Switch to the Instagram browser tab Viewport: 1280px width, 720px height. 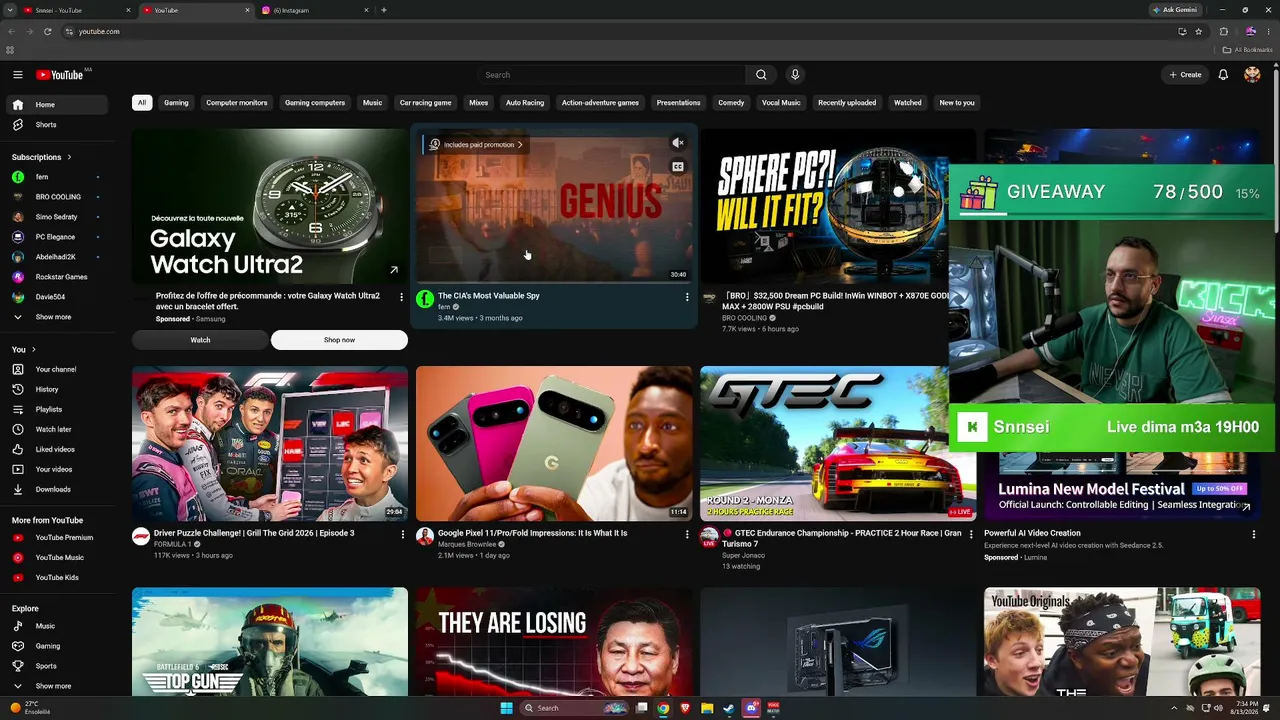pyautogui.click(x=315, y=10)
